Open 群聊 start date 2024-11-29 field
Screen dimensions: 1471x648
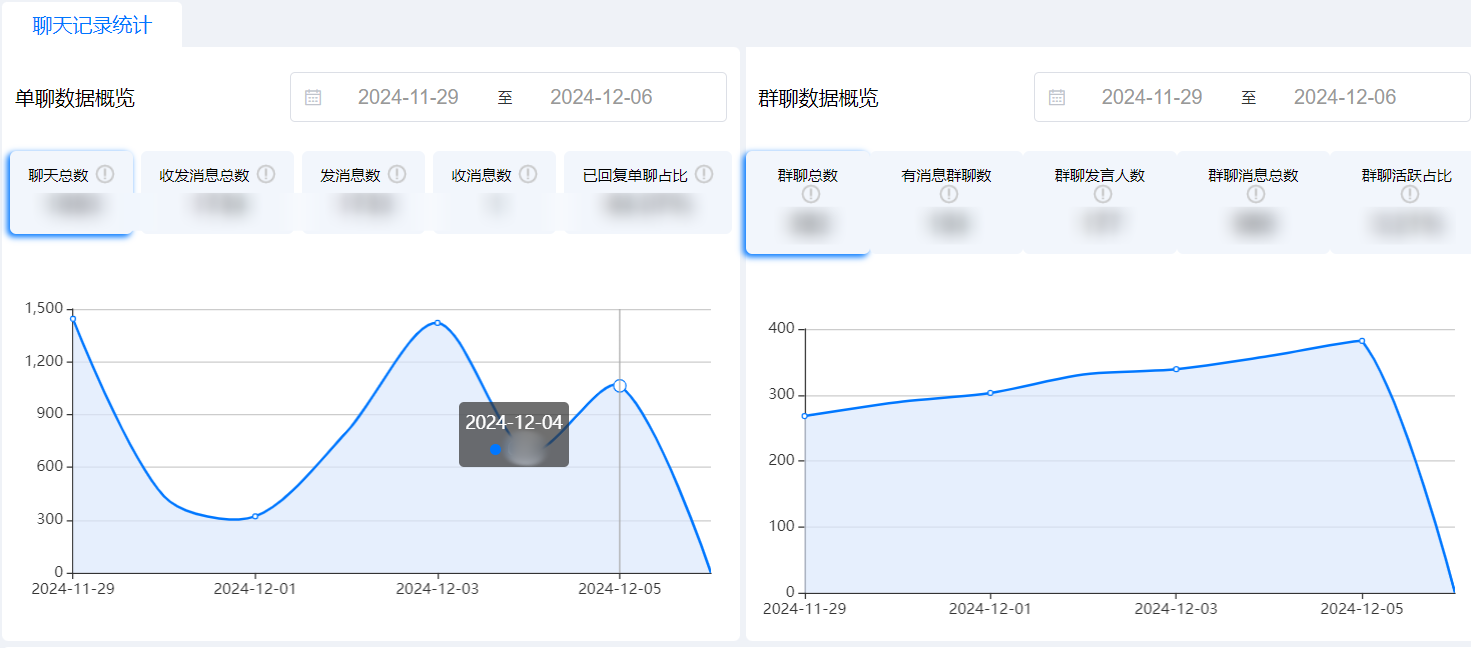[x=1152, y=97]
